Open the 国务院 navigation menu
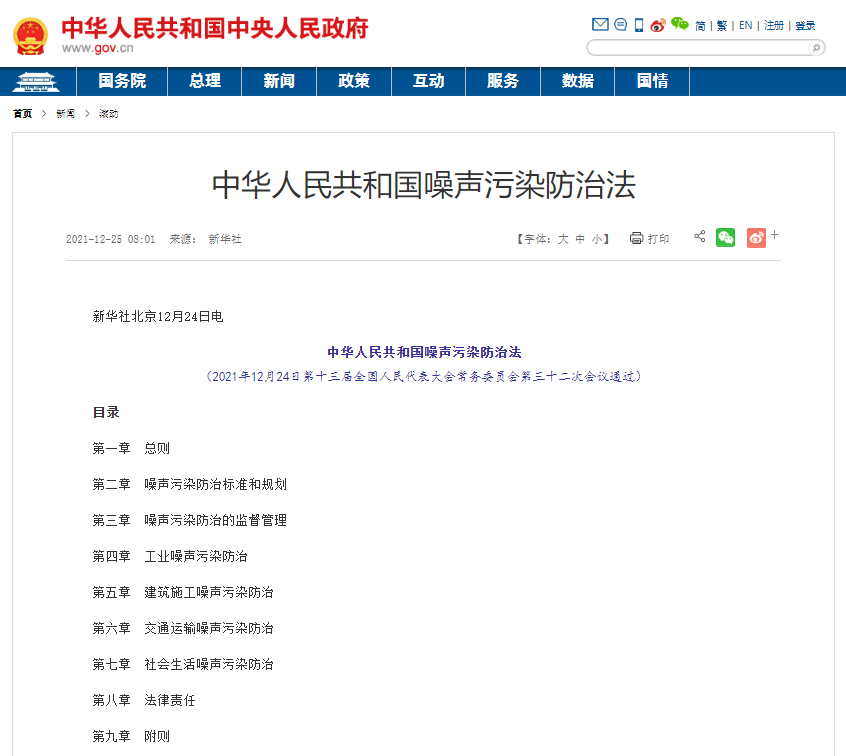This screenshot has width=846, height=756. click(122, 82)
